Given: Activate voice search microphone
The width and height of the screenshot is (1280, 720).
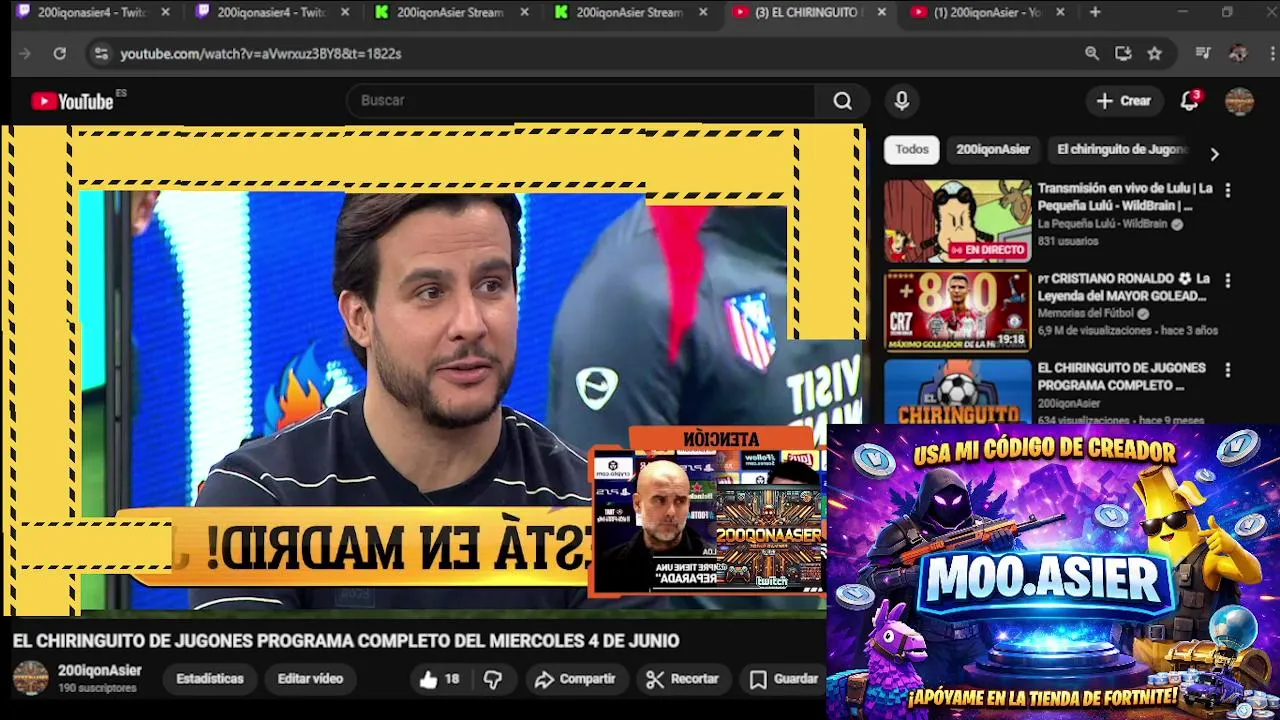Looking at the screenshot, I should [902, 101].
